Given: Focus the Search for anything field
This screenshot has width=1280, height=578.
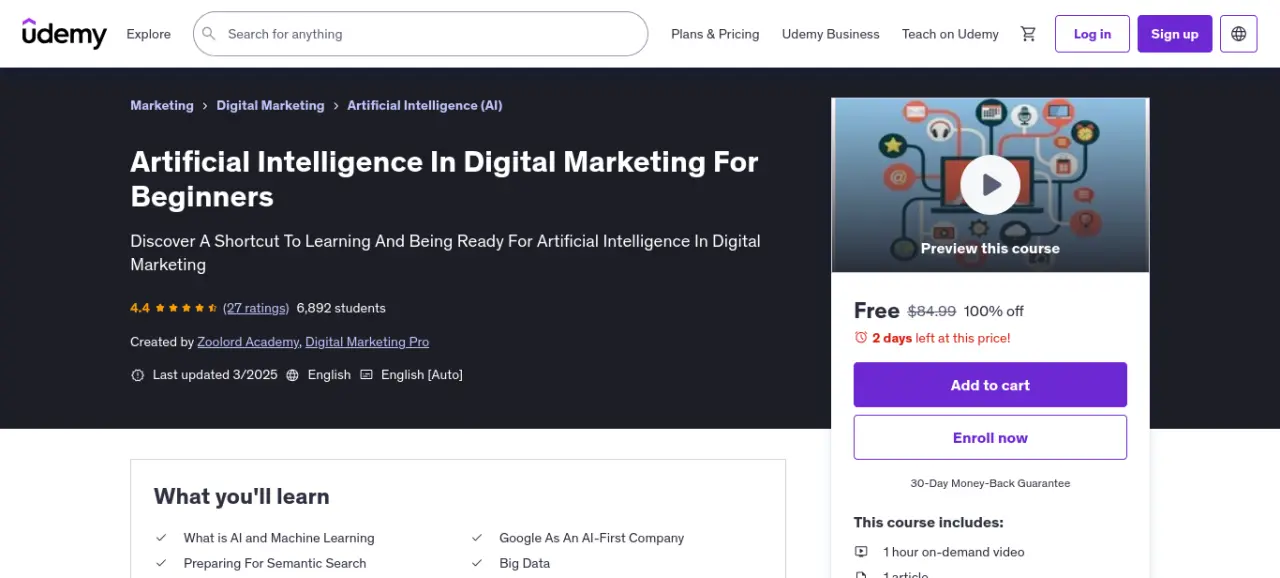Looking at the screenshot, I should [420, 34].
